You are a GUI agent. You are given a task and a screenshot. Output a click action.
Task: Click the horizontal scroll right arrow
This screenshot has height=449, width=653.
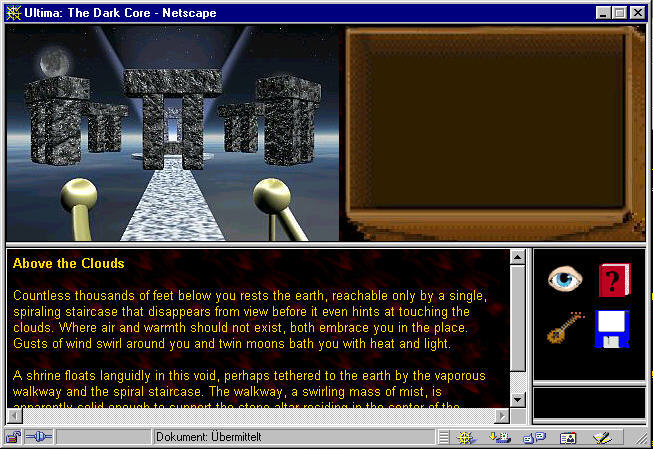(x=502, y=416)
